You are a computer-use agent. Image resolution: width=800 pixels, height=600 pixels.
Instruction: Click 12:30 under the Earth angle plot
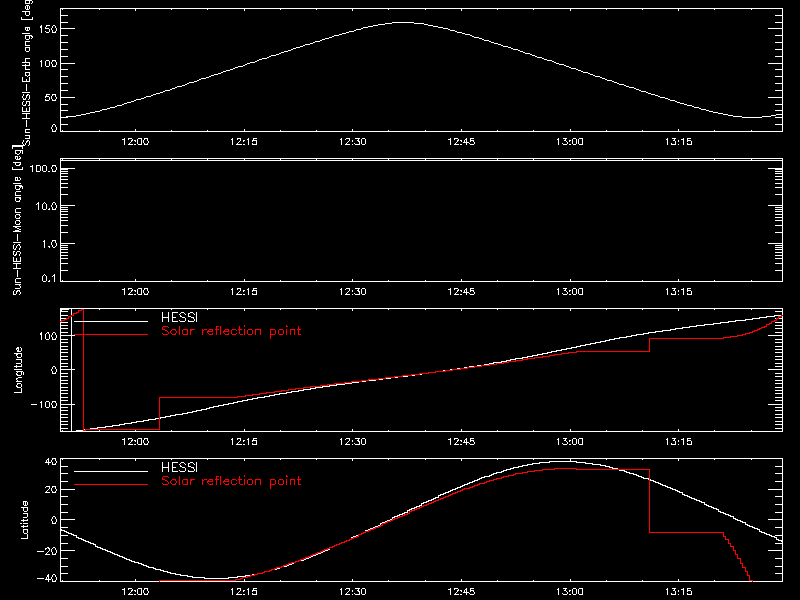pos(353,141)
